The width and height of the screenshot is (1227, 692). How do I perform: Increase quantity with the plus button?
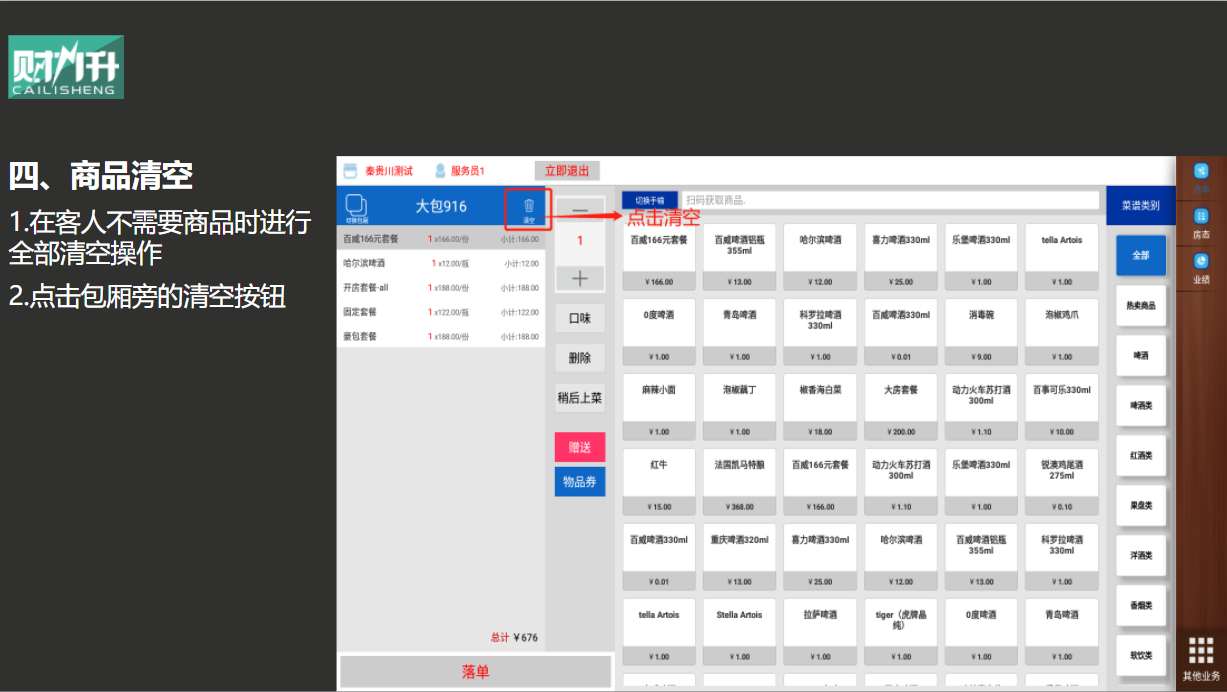tap(580, 278)
